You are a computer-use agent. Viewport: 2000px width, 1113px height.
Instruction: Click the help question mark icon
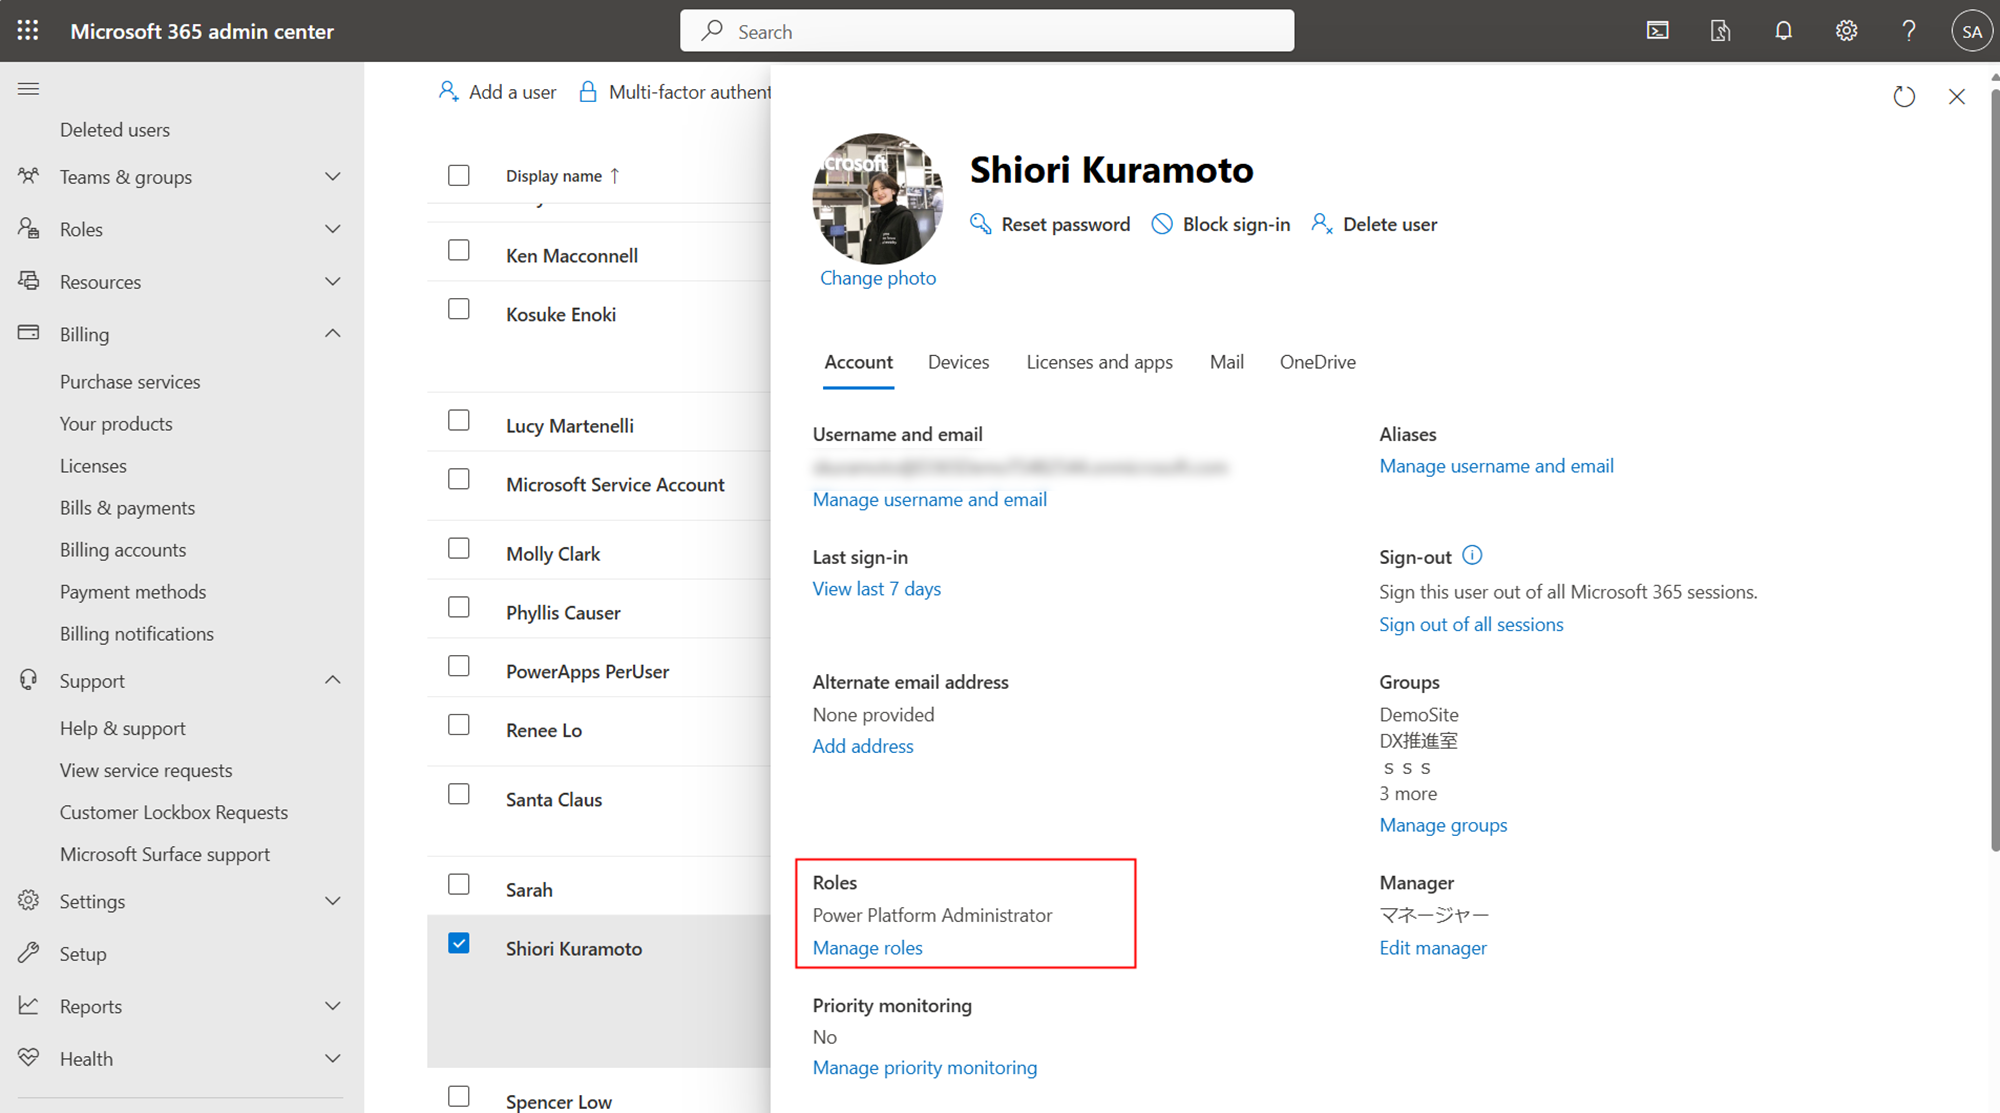[x=1908, y=31]
